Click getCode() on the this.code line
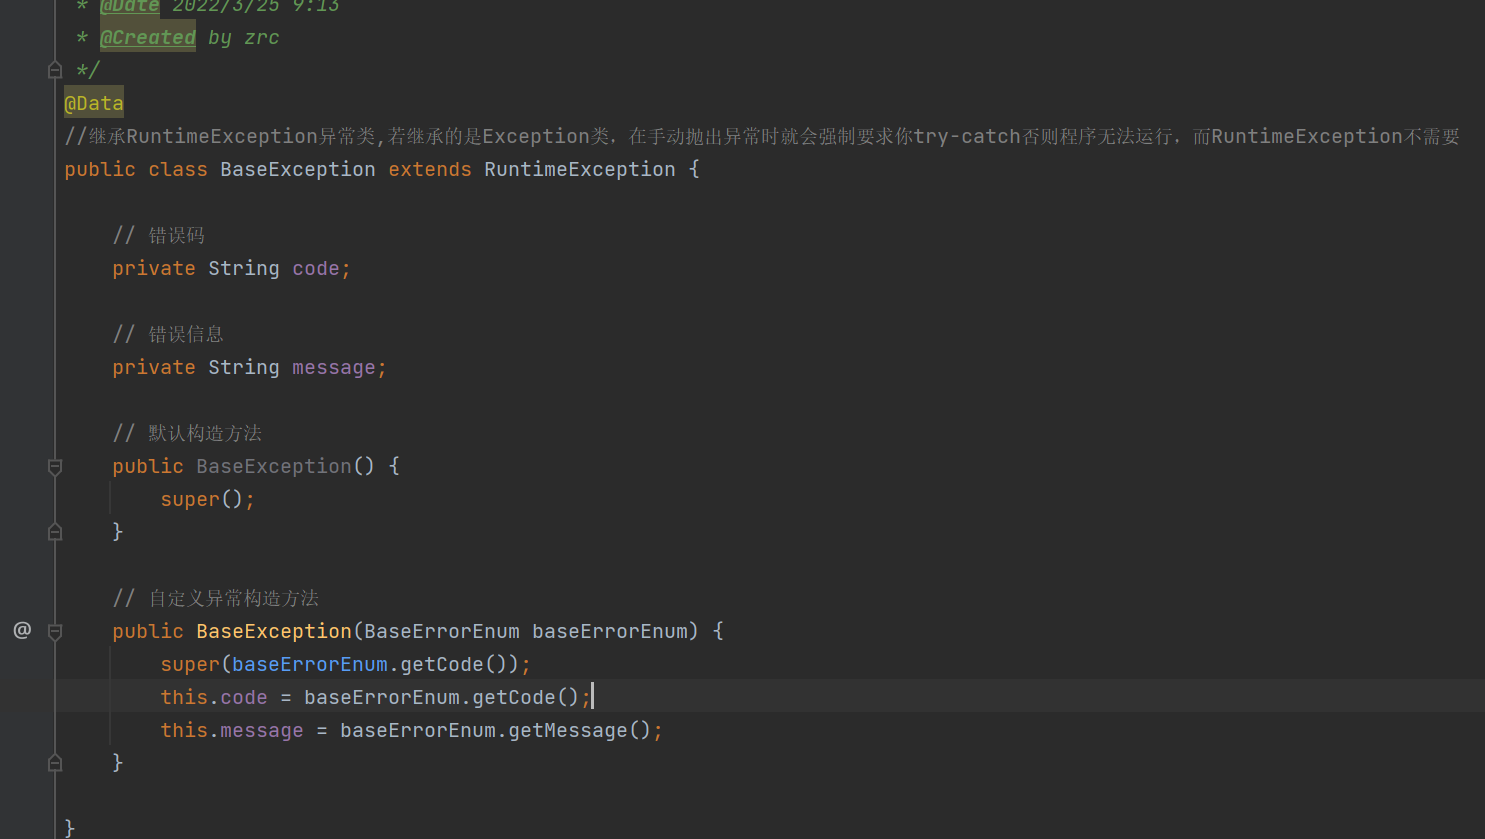The image size is (1485, 839). click(x=526, y=698)
